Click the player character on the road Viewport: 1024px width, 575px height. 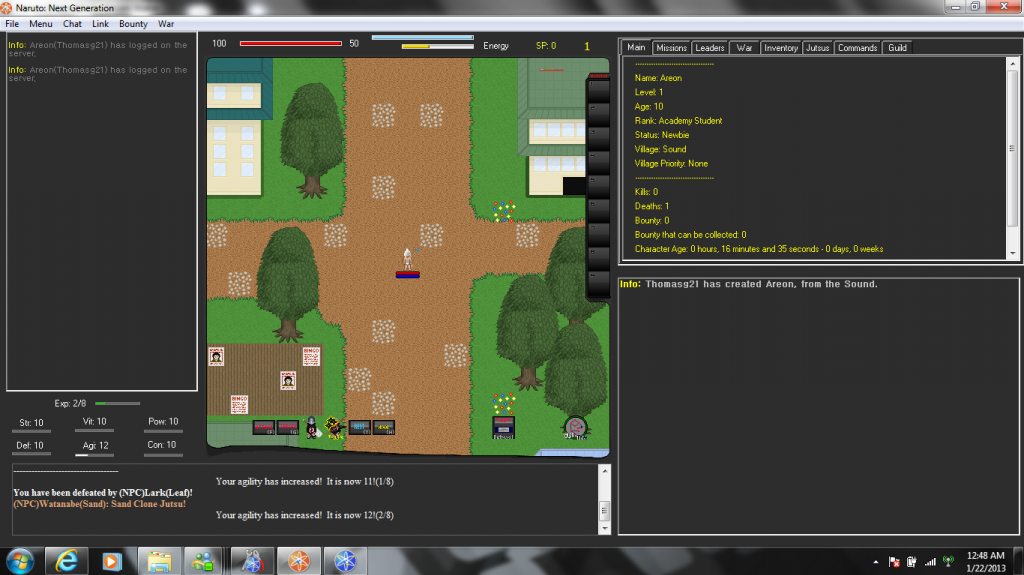click(x=408, y=259)
